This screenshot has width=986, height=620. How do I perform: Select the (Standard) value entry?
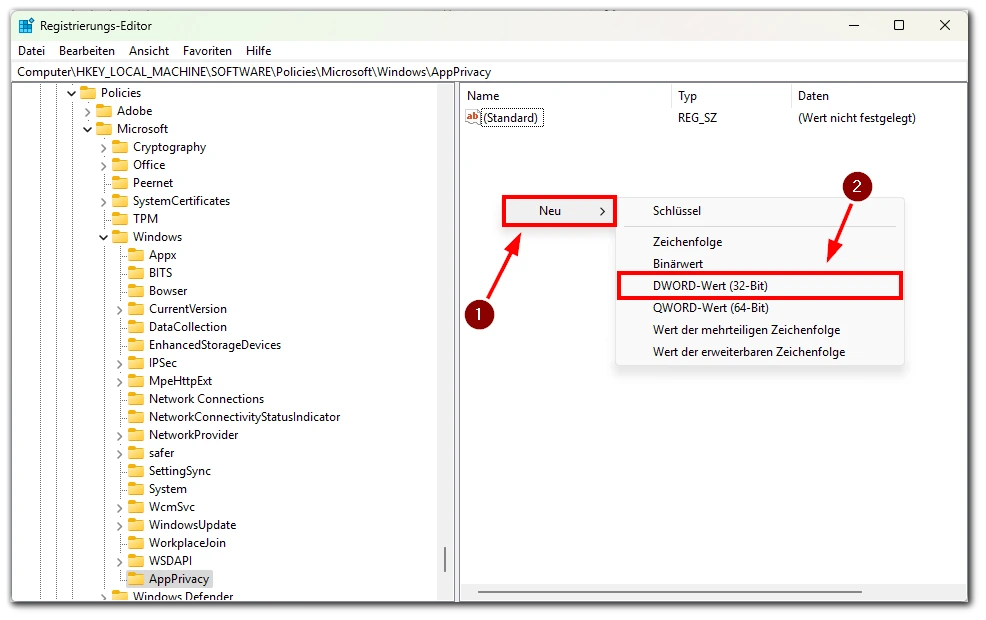pos(511,118)
